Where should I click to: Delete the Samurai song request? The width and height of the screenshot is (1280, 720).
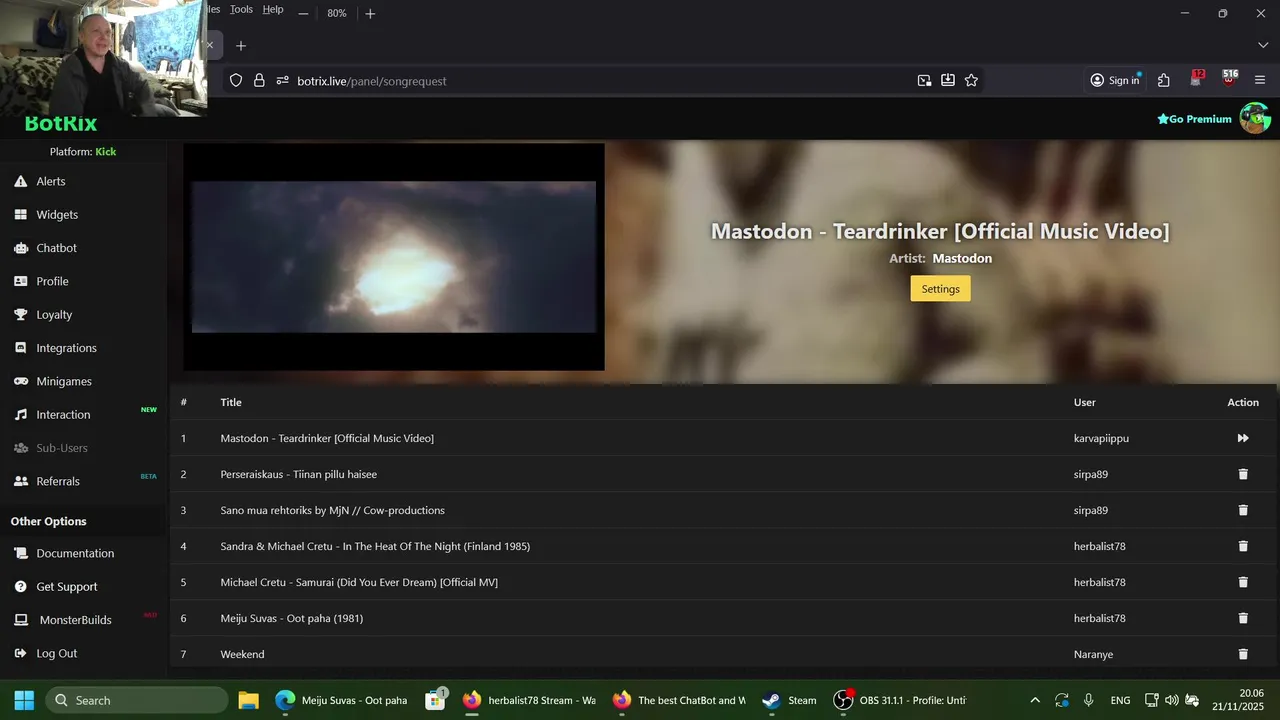[x=1243, y=582]
